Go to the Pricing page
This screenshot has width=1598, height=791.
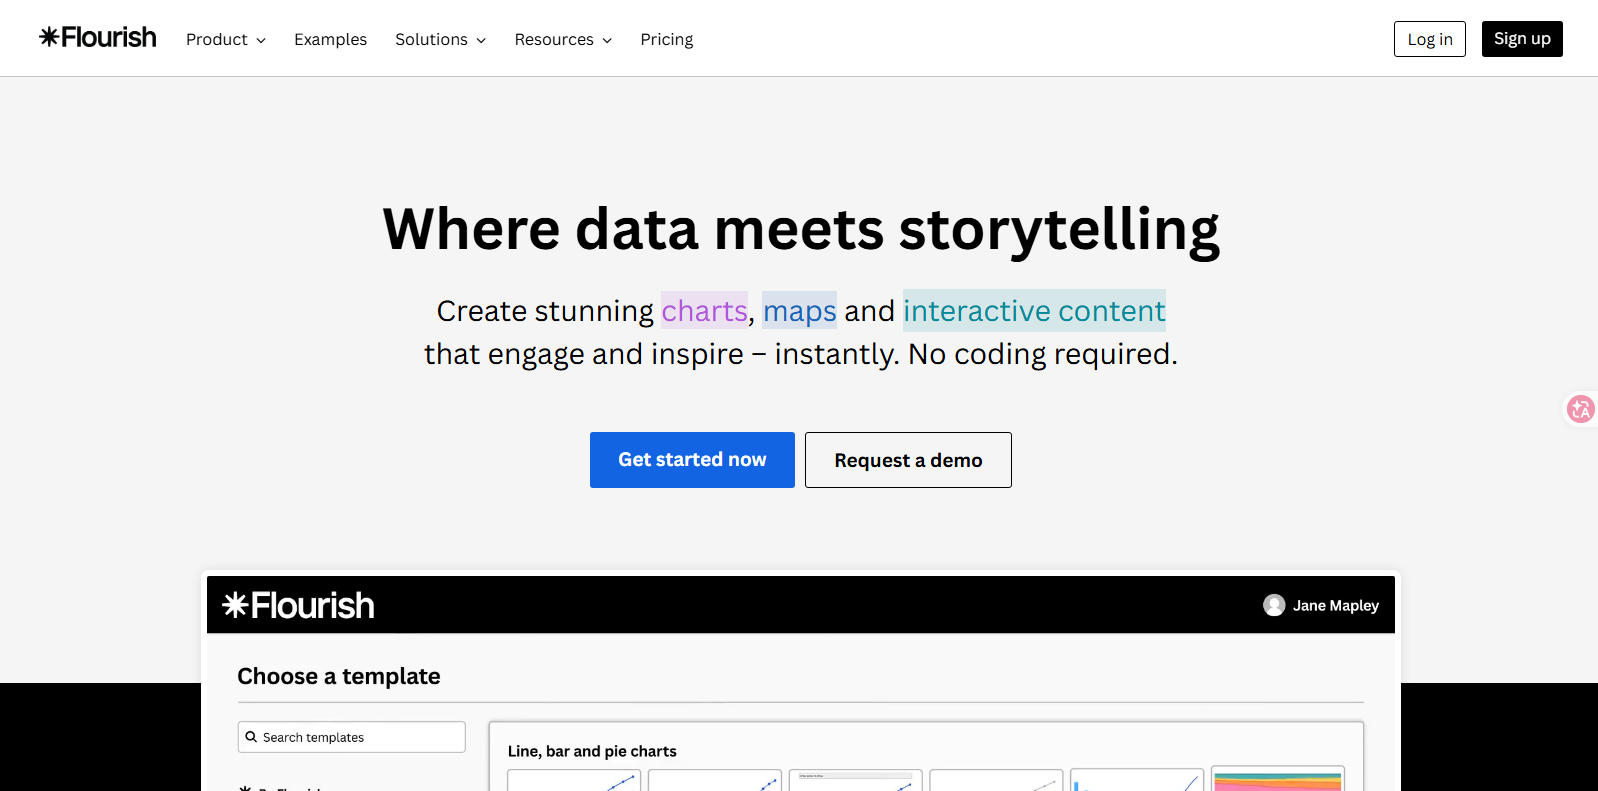pyautogui.click(x=667, y=39)
